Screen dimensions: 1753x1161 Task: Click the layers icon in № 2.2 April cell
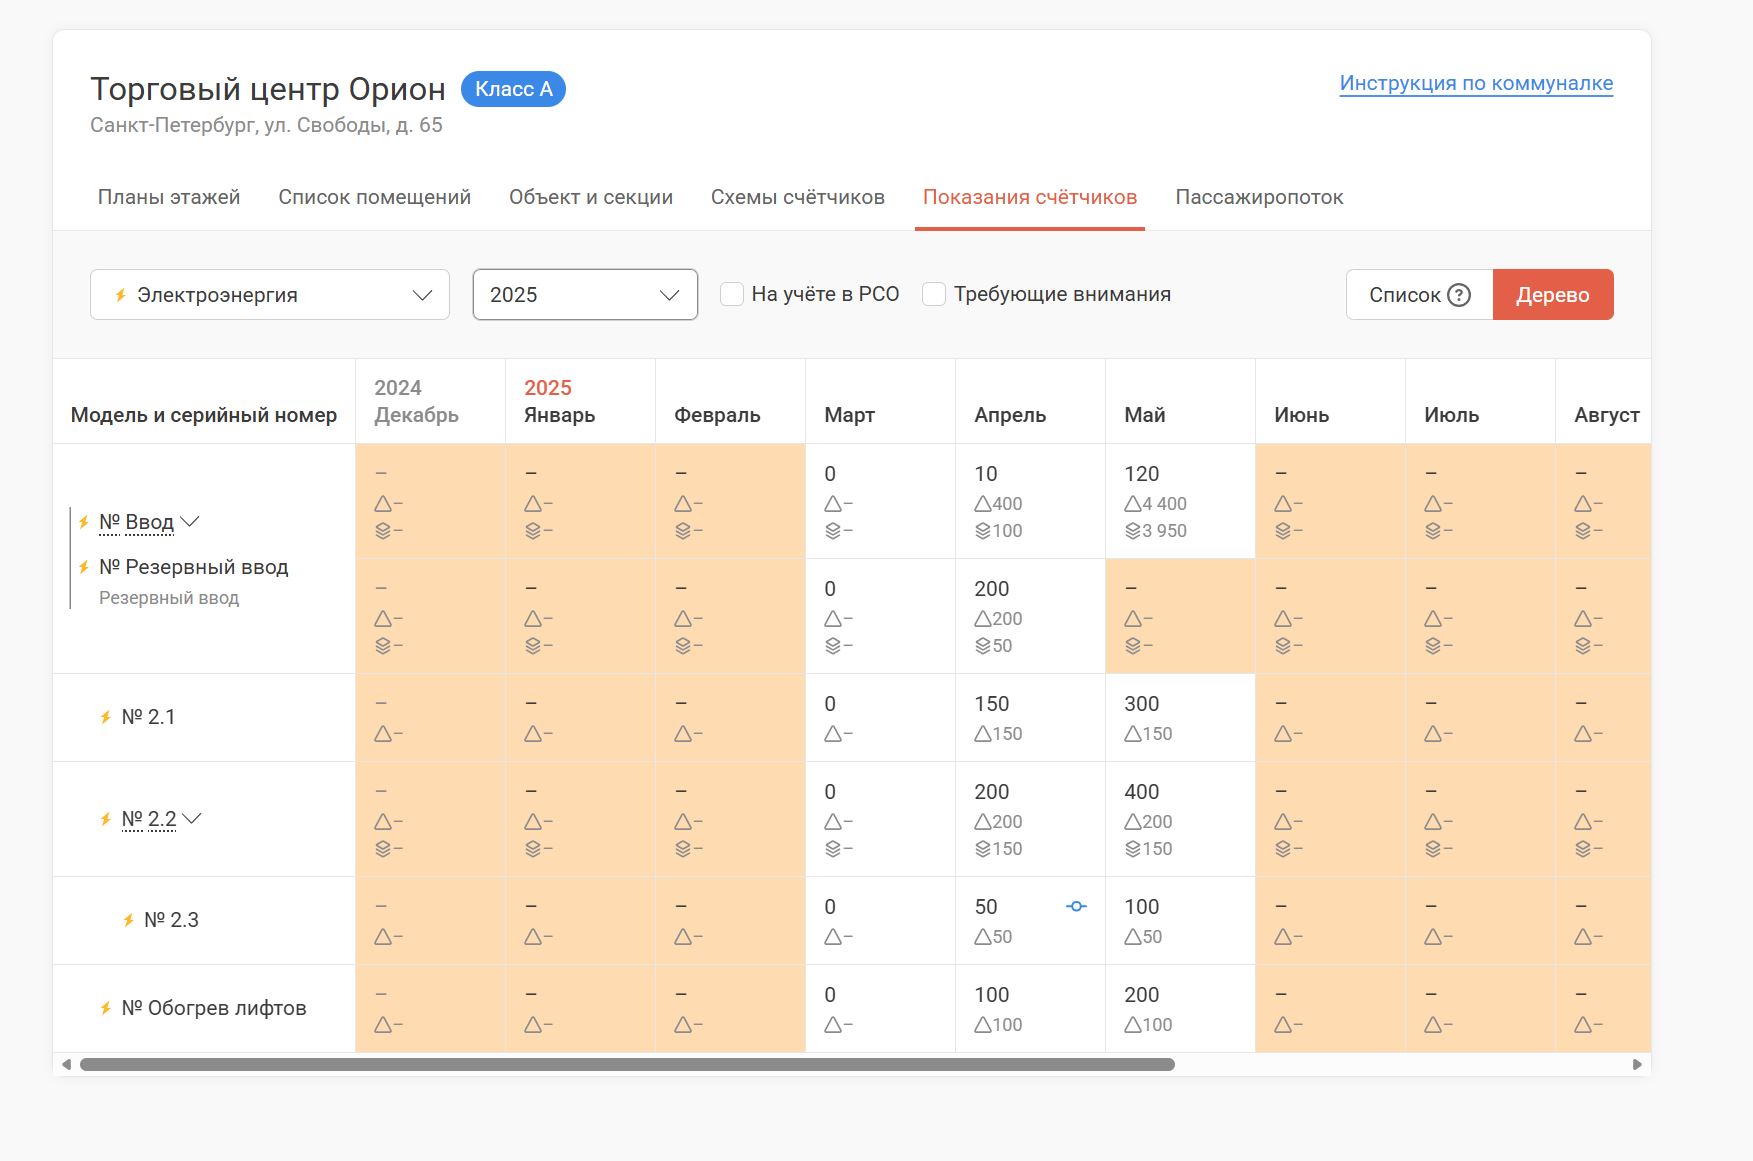983,849
